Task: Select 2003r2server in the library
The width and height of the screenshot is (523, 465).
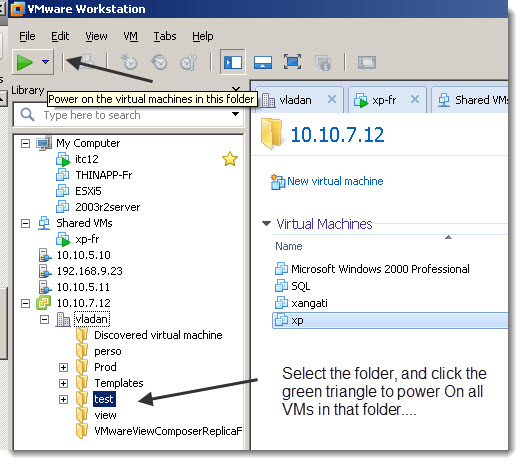Action: tap(107, 207)
